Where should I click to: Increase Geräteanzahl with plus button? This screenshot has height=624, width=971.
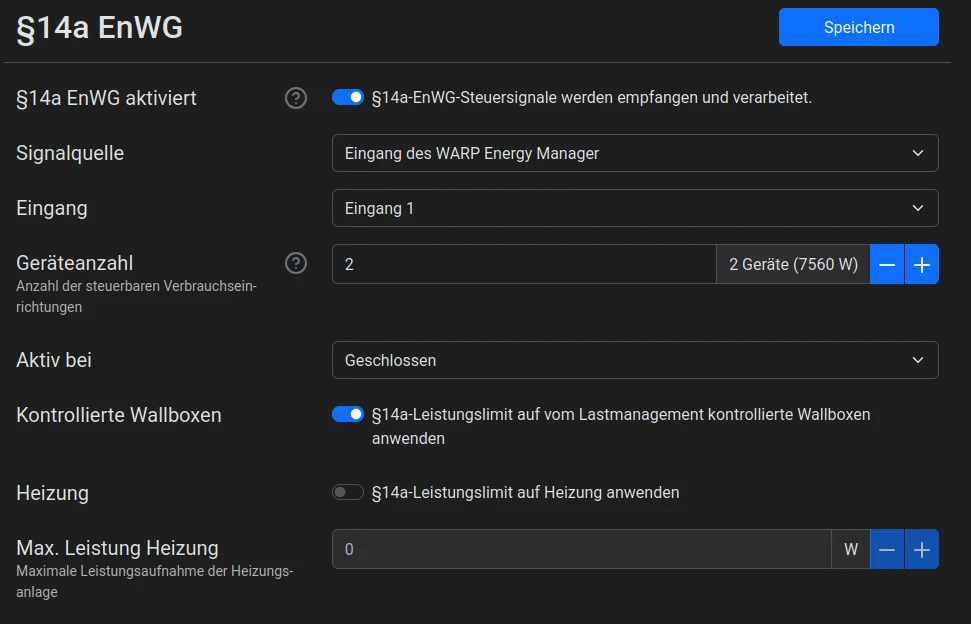tap(921, 264)
